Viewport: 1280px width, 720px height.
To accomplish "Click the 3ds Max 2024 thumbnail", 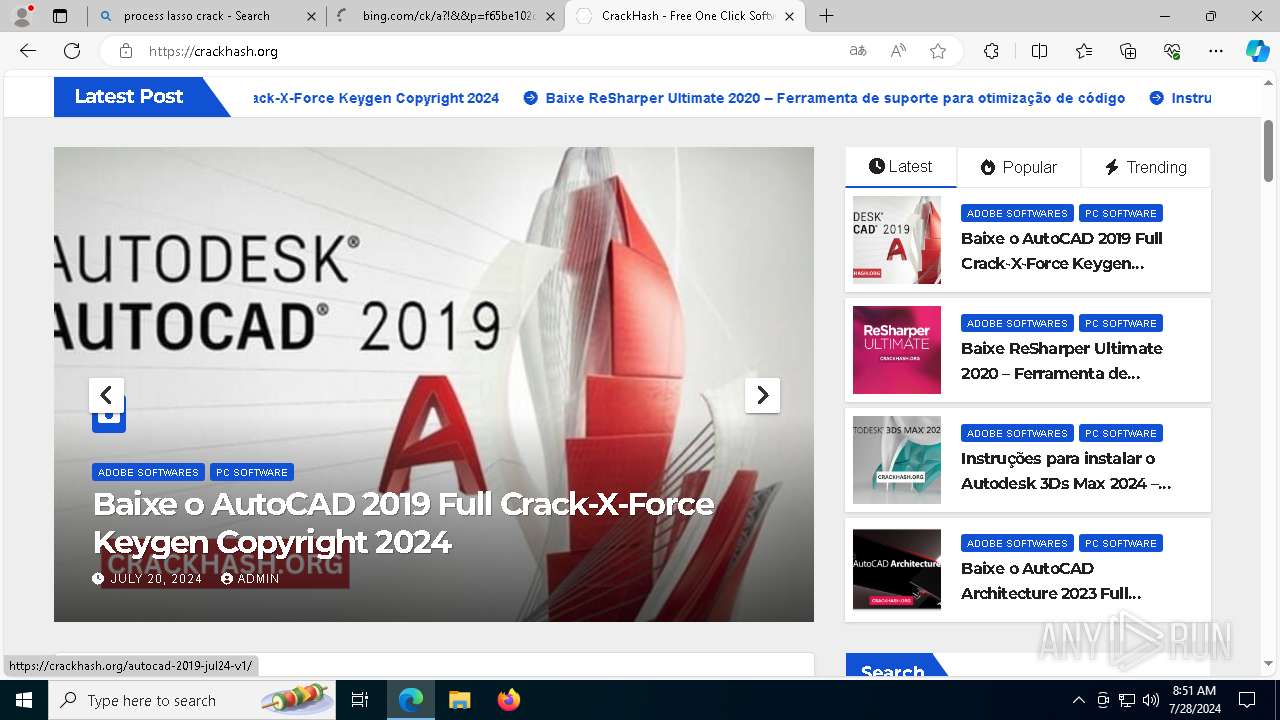I will tap(897, 460).
